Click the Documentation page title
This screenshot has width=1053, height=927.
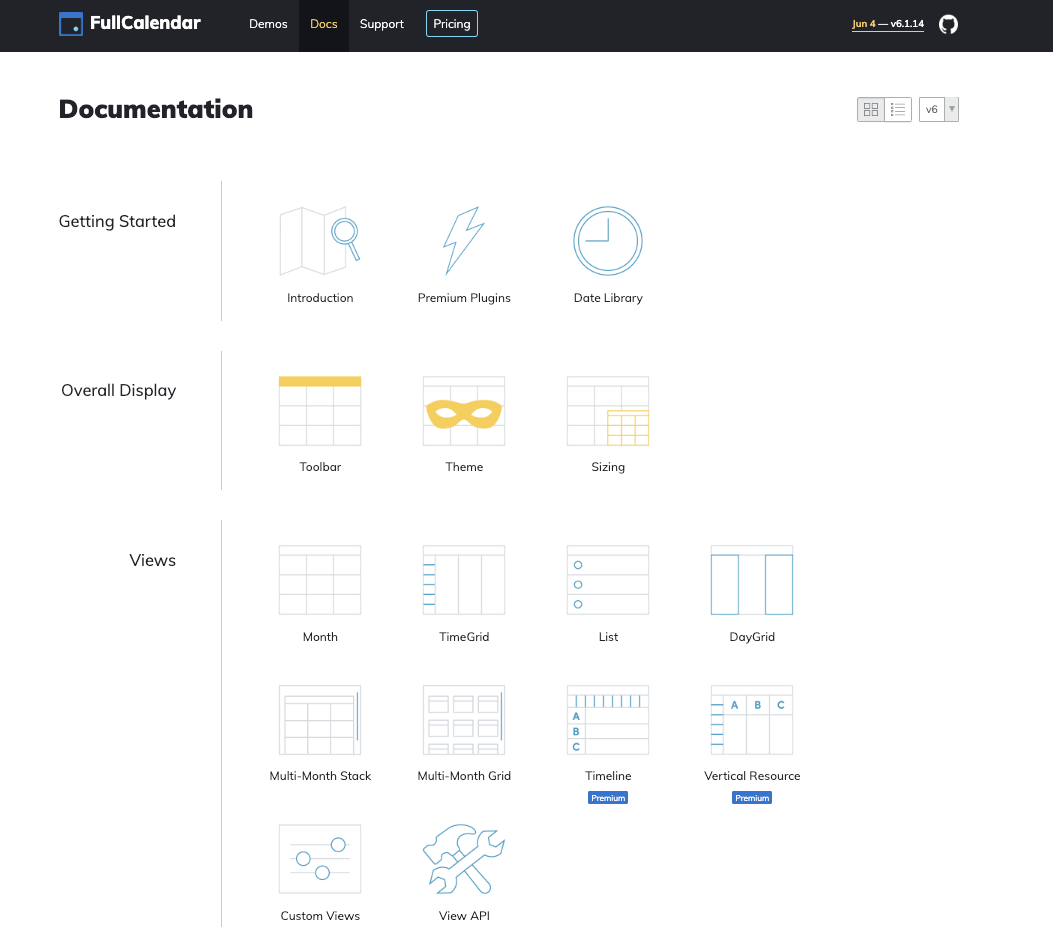tap(156, 109)
